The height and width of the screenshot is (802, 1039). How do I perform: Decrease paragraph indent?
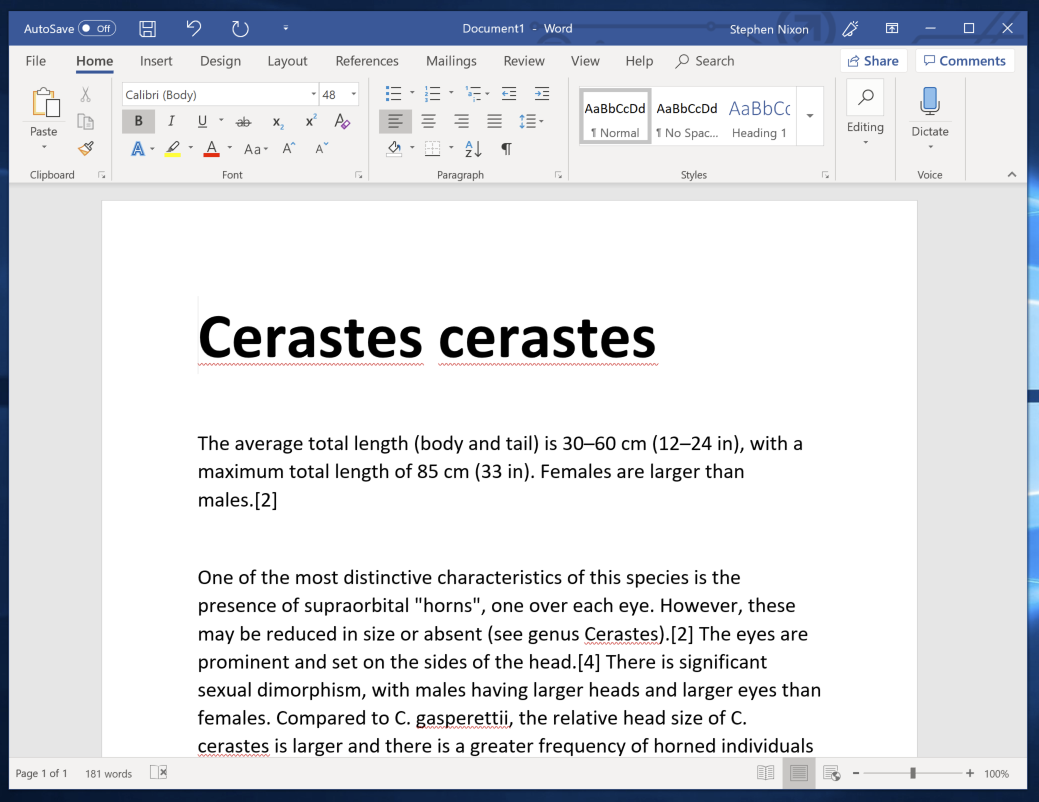point(509,94)
